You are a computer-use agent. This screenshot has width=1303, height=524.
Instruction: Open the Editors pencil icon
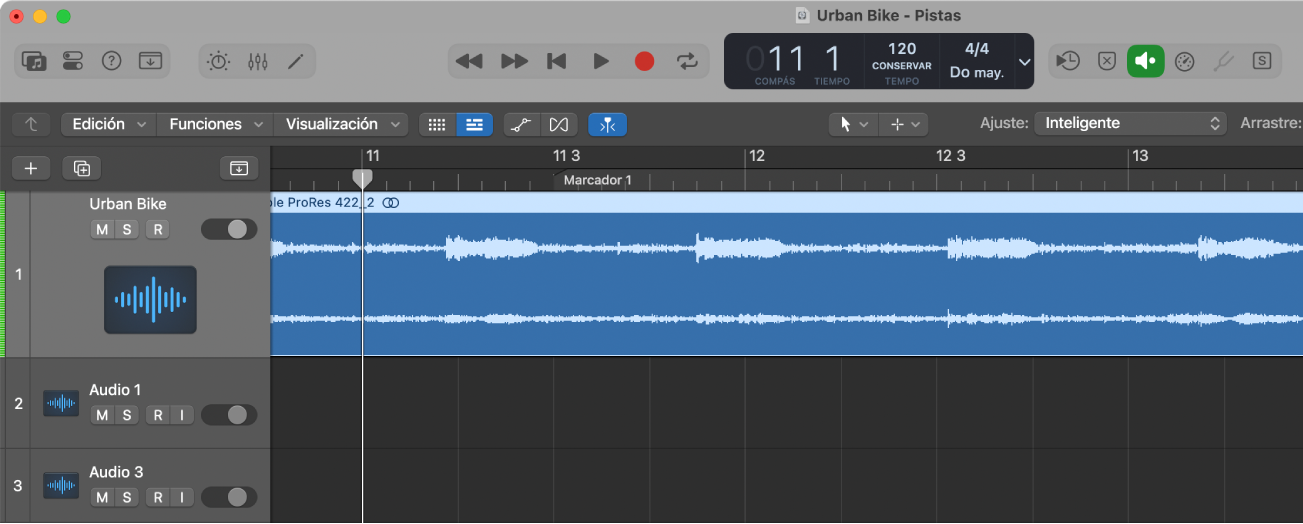click(x=295, y=61)
